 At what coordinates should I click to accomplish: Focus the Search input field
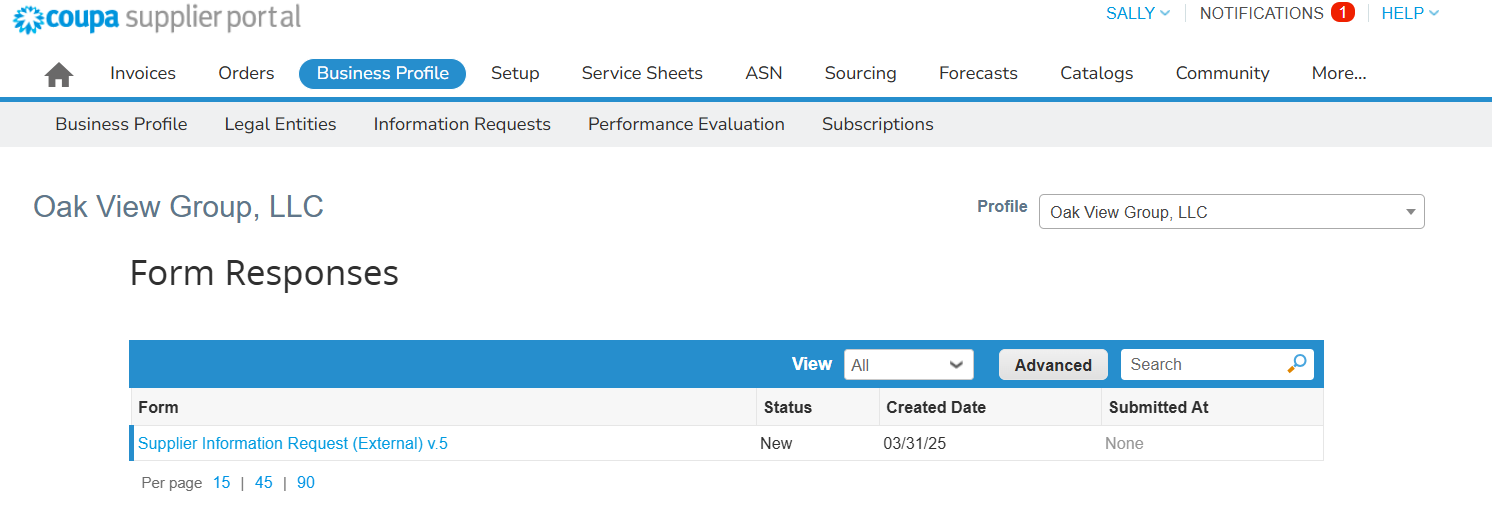pyautogui.click(x=1205, y=364)
